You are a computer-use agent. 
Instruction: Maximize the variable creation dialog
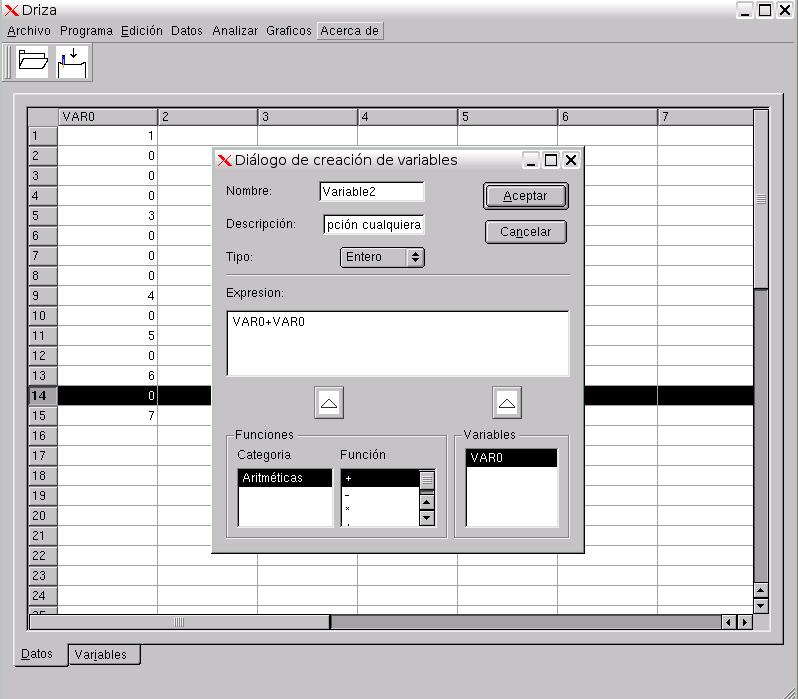point(551,160)
